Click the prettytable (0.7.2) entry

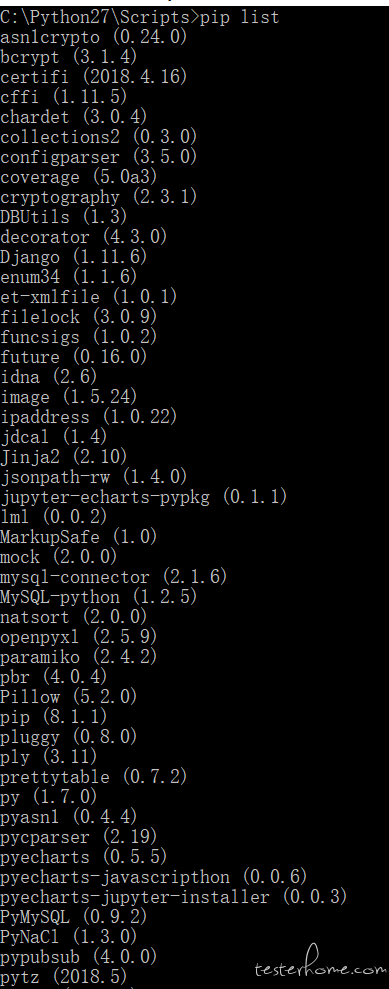click(94, 777)
